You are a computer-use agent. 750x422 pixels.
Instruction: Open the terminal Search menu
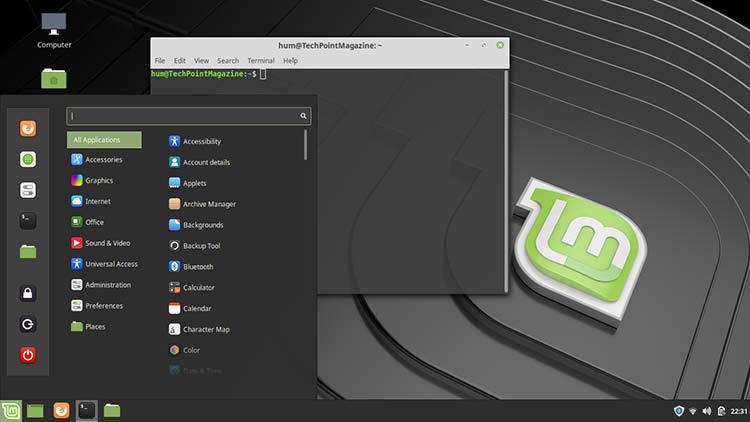[x=228, y=61]
